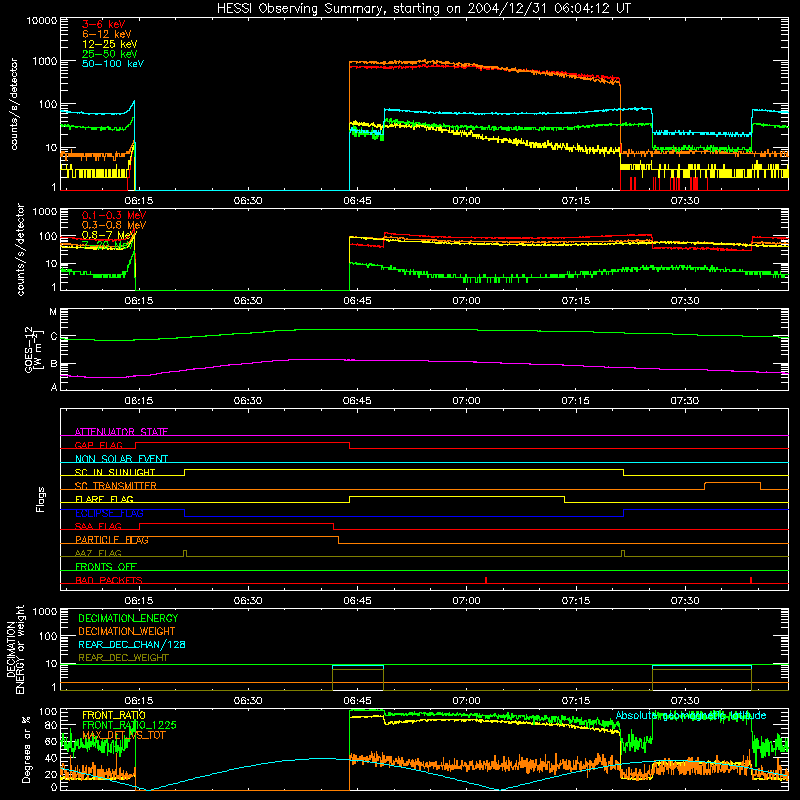Click the GAP_FLAG label
The height and width of the screenshot is (800, 800).
[x=98, y=445]
